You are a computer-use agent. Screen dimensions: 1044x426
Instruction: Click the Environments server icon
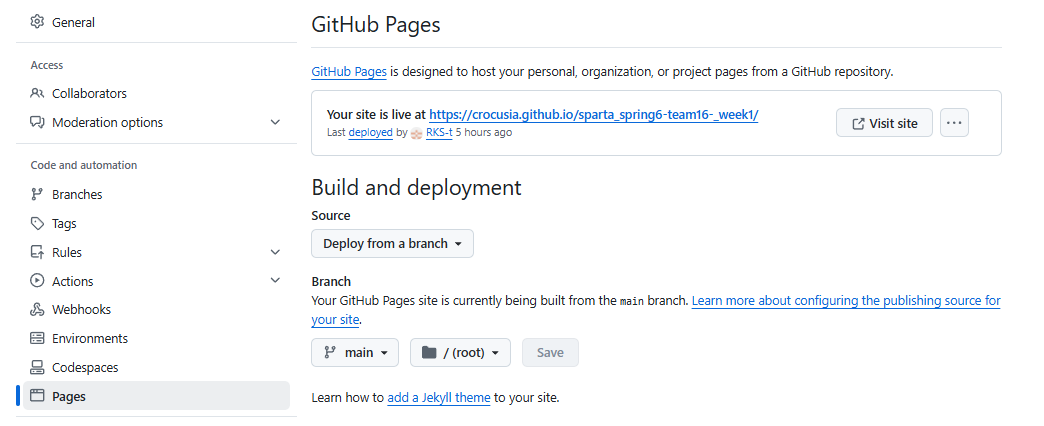[x=37, y=338]
